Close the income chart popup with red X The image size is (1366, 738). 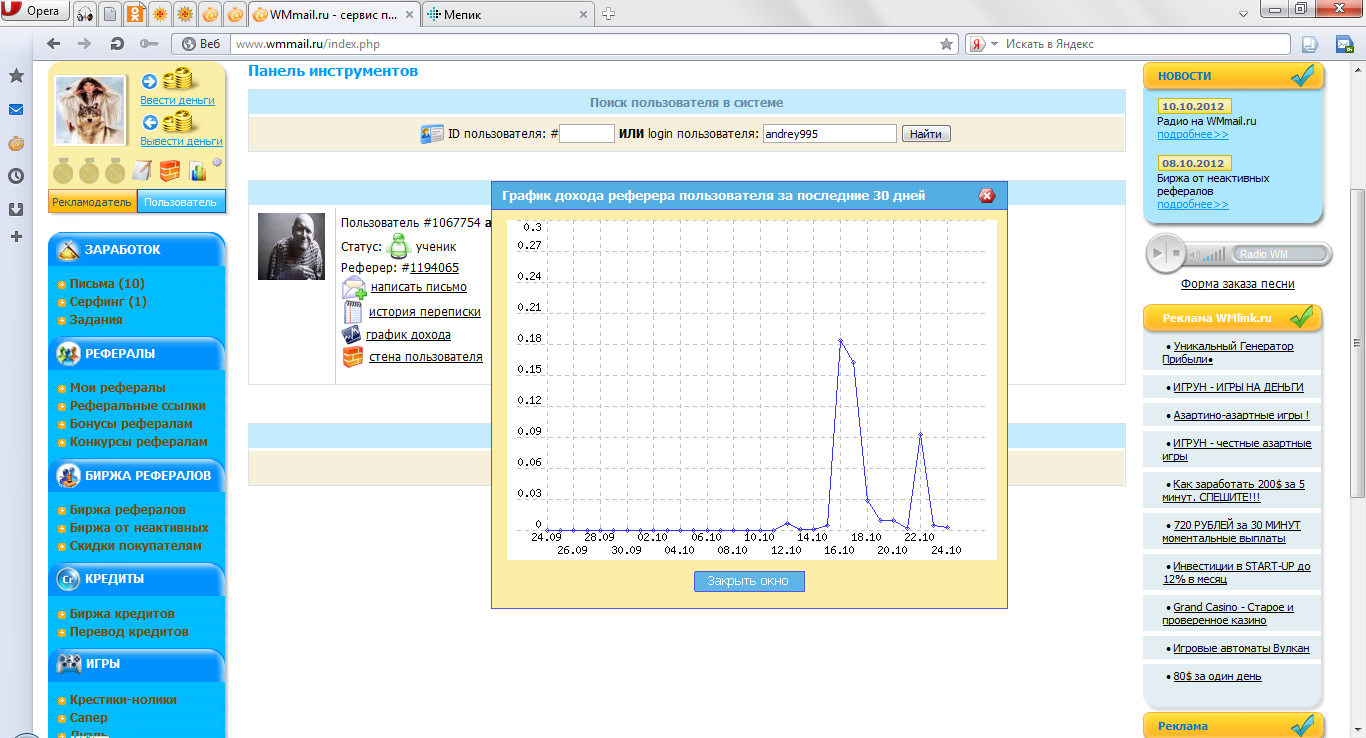[x=987, y=196]
